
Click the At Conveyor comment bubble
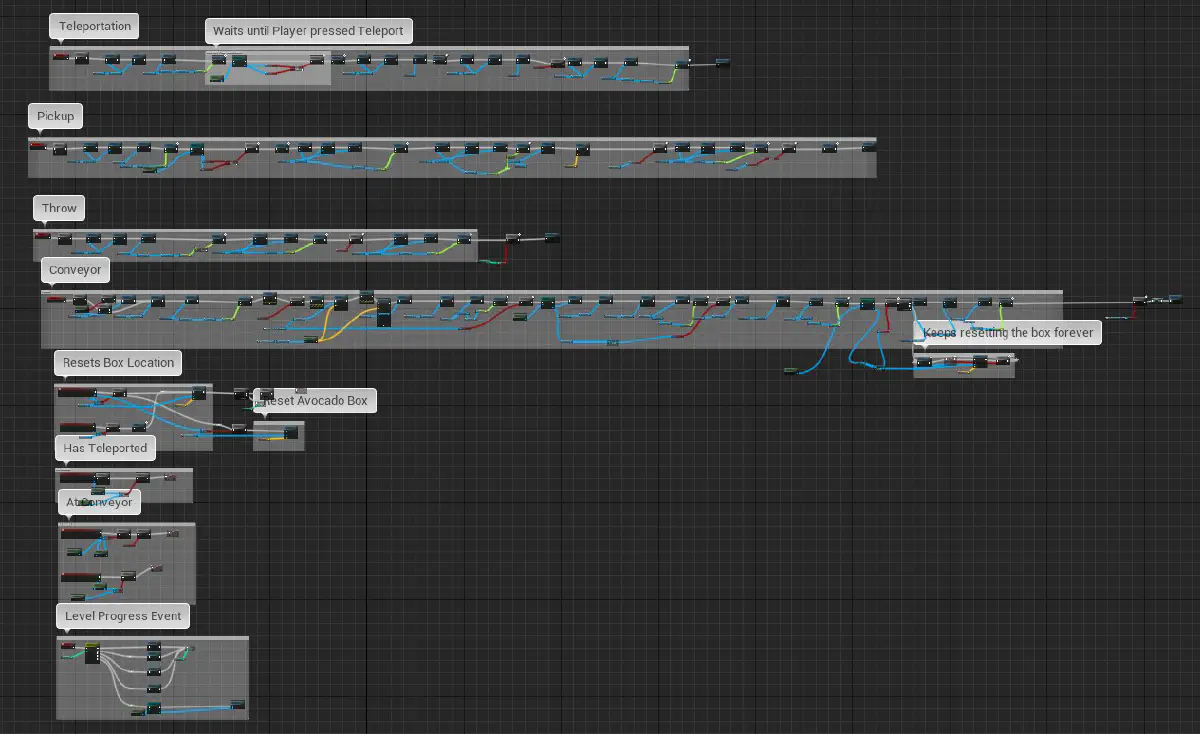click(99, 503)
